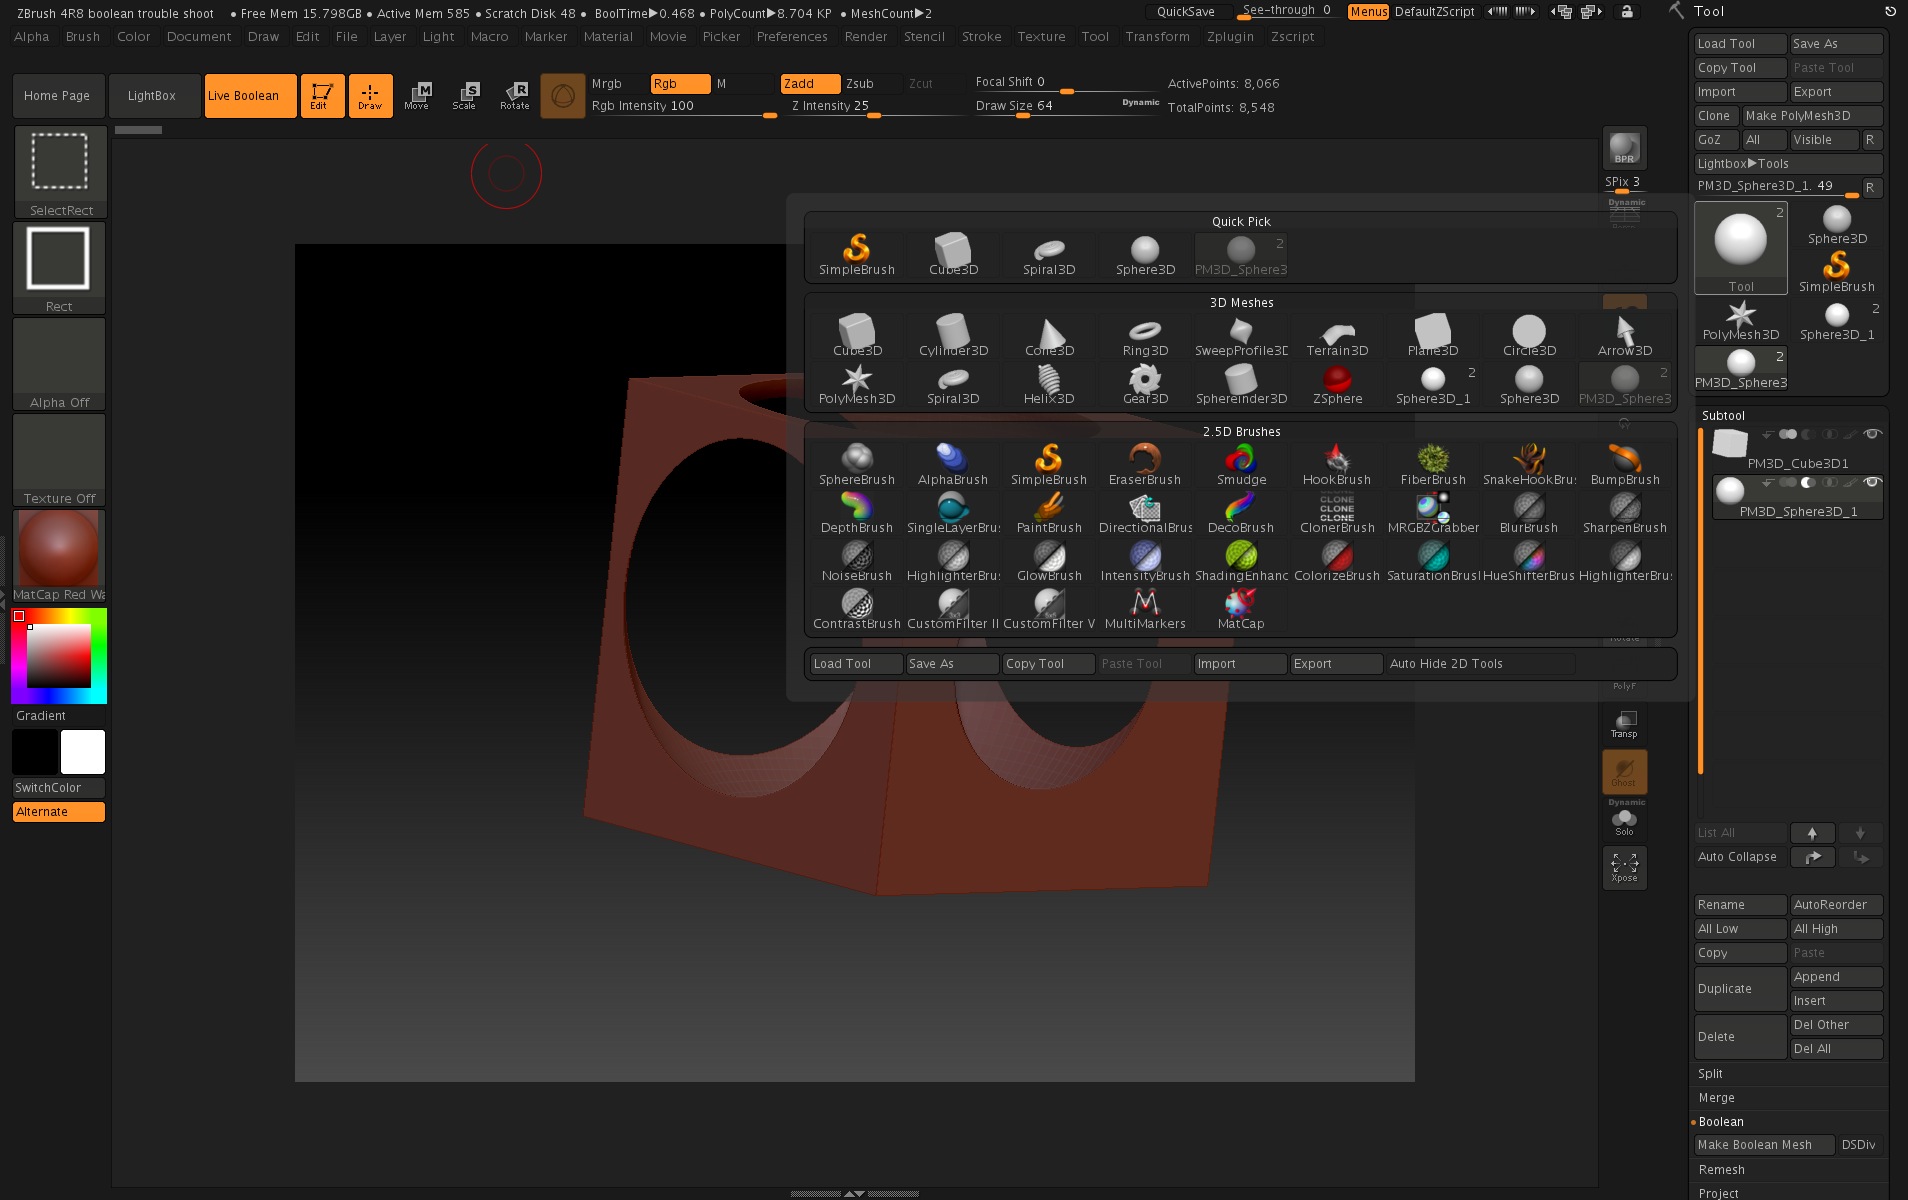
Task: Pick the MultiMarkers tool
Action: click(1145, 609)
